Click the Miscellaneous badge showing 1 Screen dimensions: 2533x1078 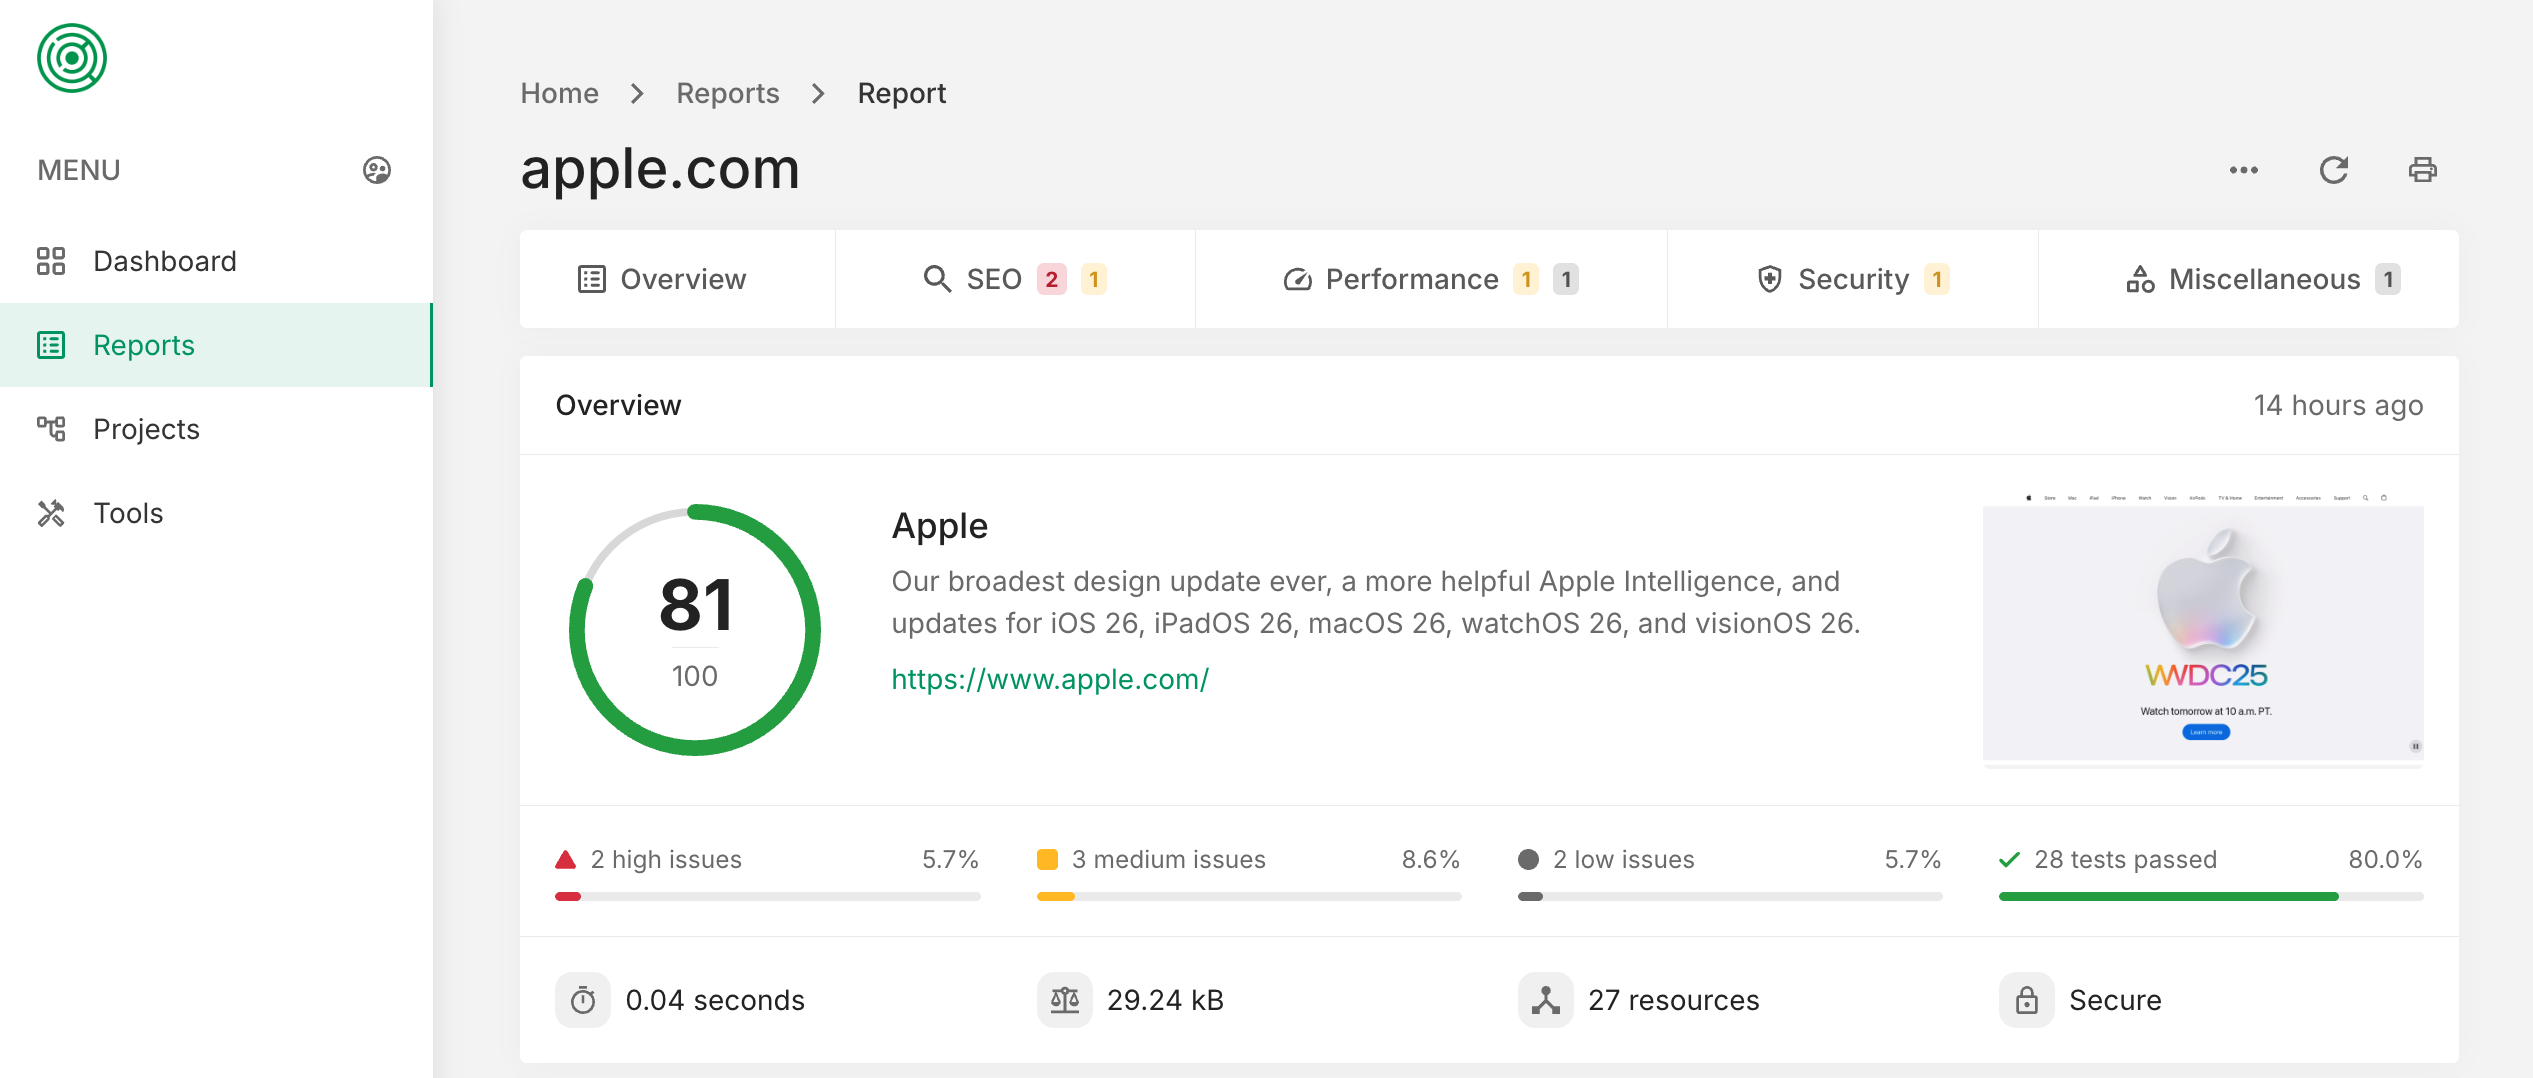pos(2388,279)
